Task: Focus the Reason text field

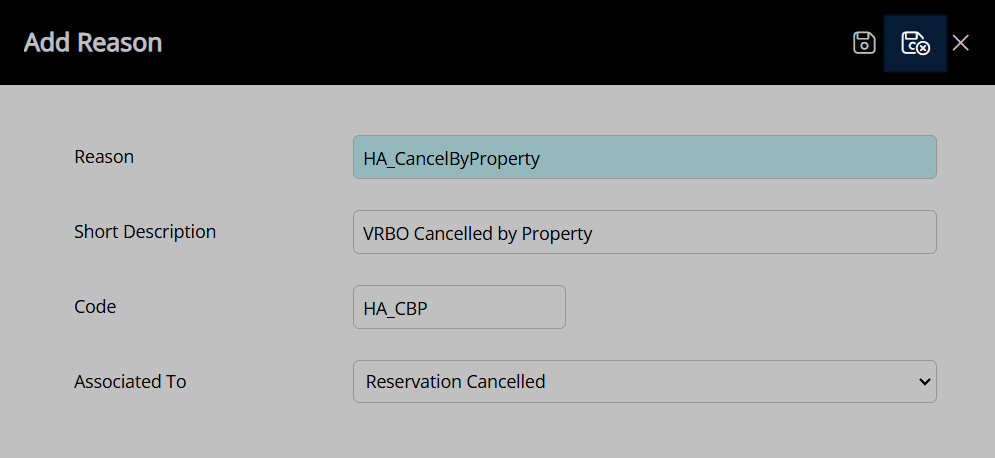Action: (x=645, y=157)
